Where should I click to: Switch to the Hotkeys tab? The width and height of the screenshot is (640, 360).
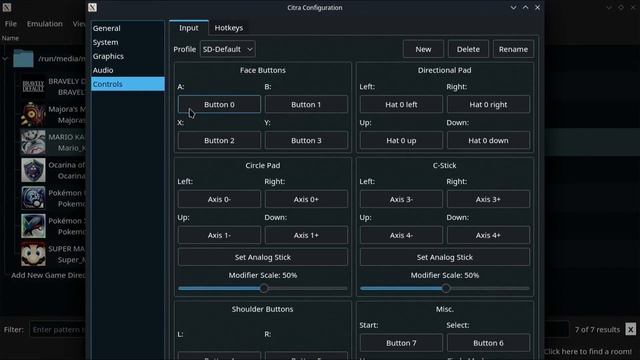point(229,28)
